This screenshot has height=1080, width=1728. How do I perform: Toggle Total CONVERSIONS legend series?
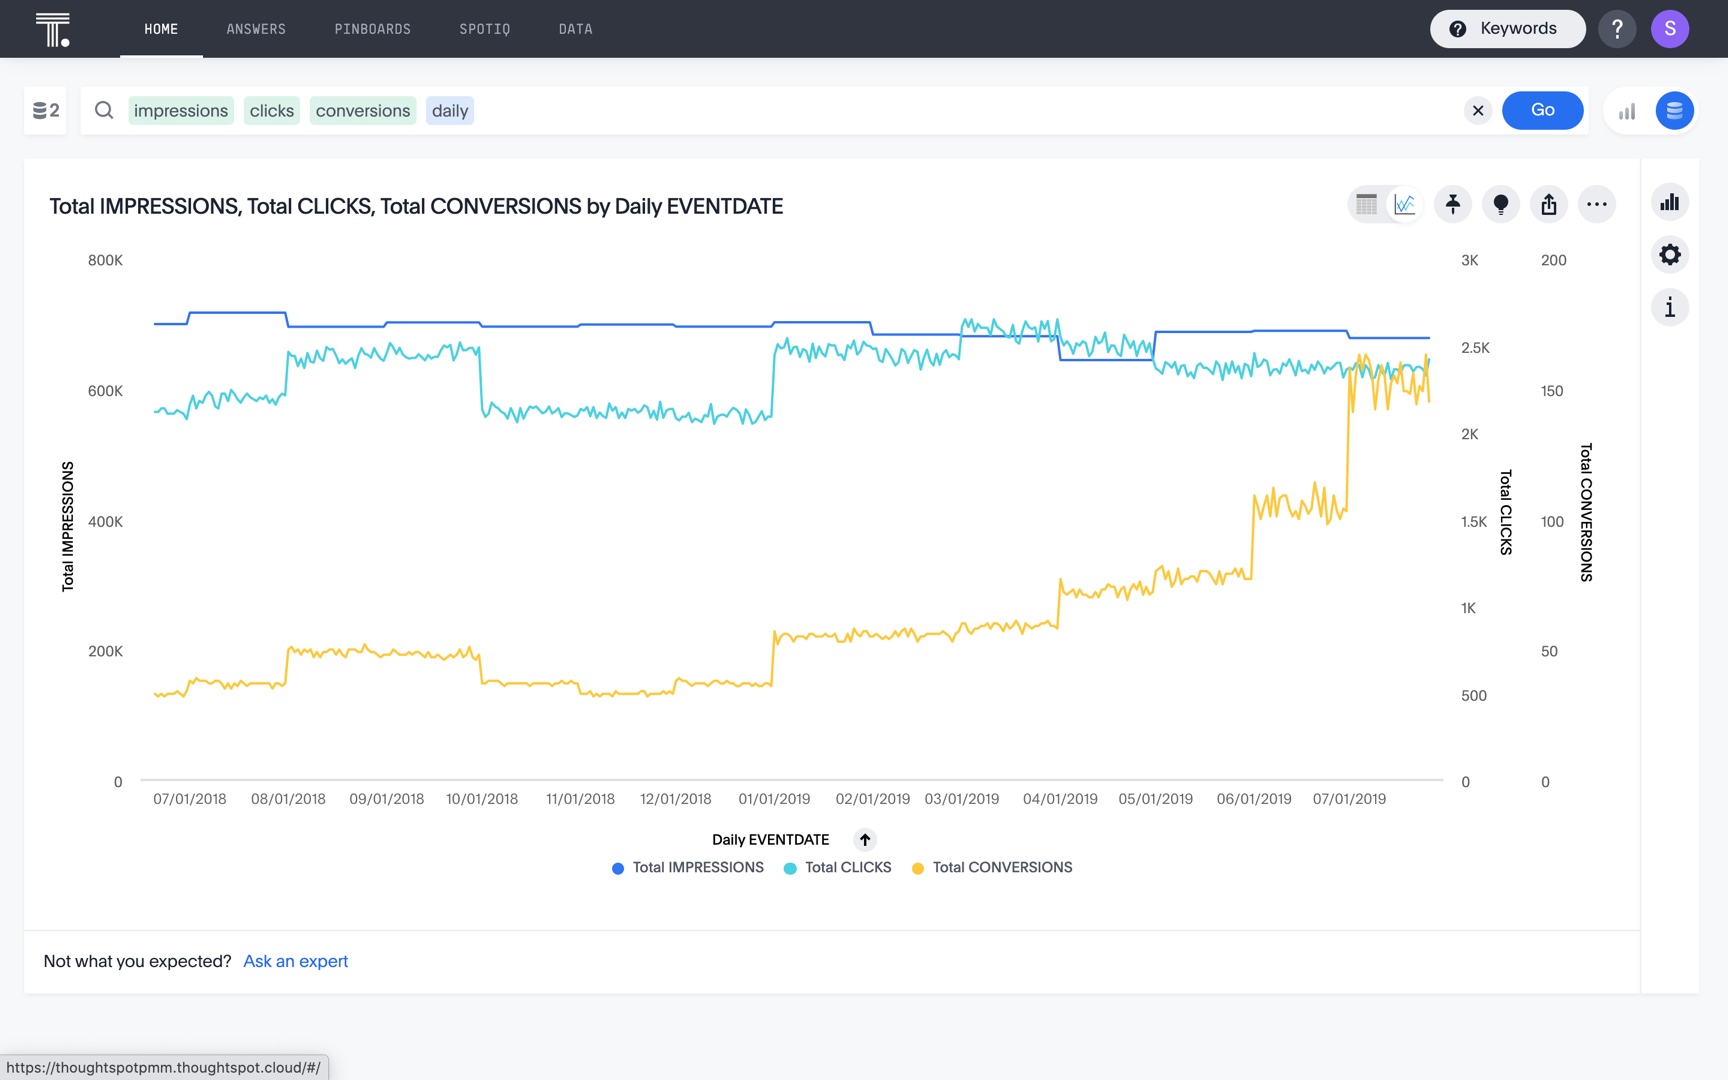992,868
